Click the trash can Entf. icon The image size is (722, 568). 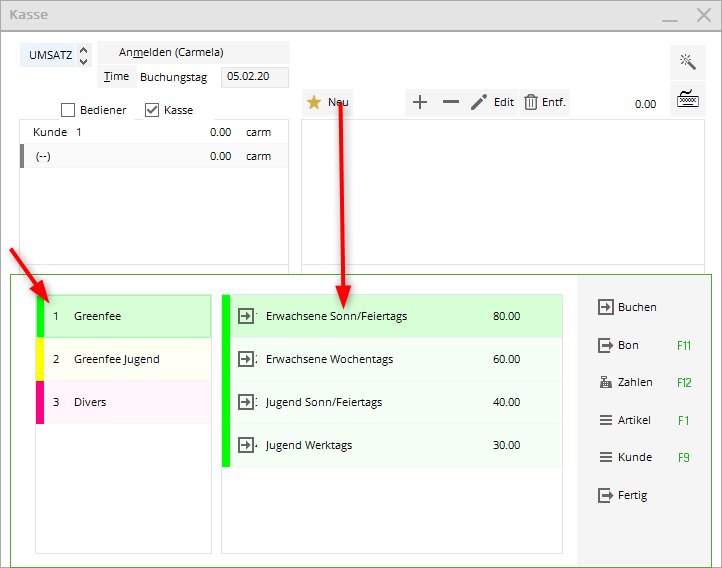point(530,102)
